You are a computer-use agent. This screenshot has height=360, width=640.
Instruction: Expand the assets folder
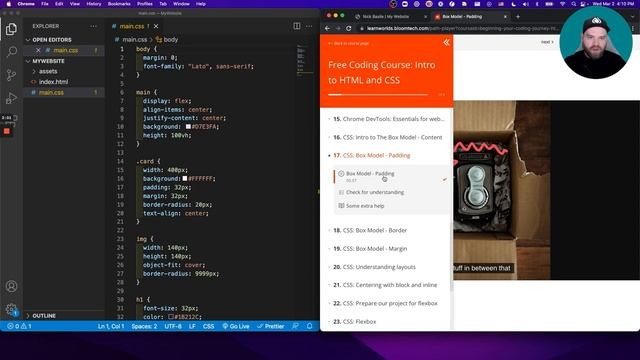[48, 71]
